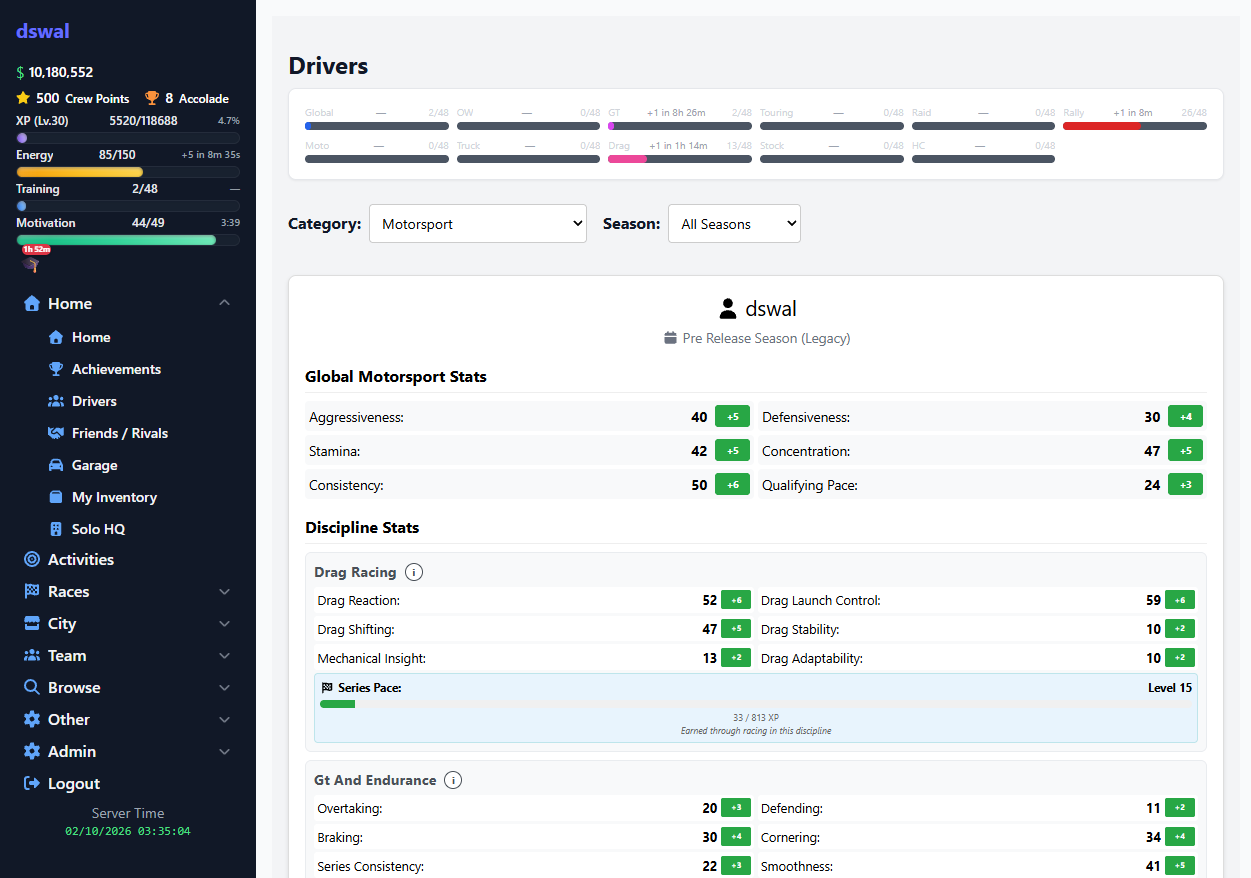Expand the Team section chevron
1251x878 pixels.
pos(224,656)
